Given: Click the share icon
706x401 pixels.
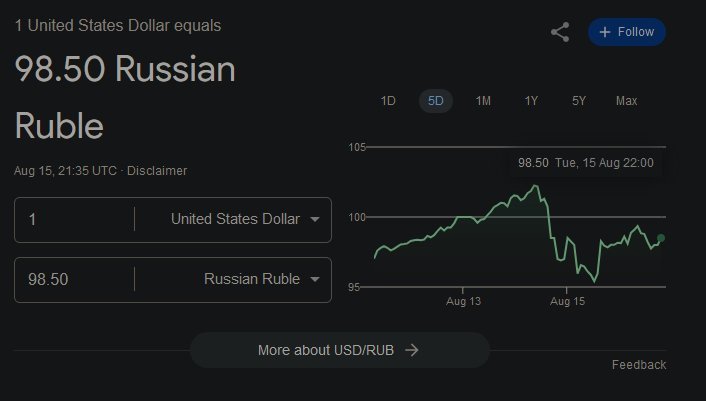Looking at the screenshot, I should click(x=560, y=32).
